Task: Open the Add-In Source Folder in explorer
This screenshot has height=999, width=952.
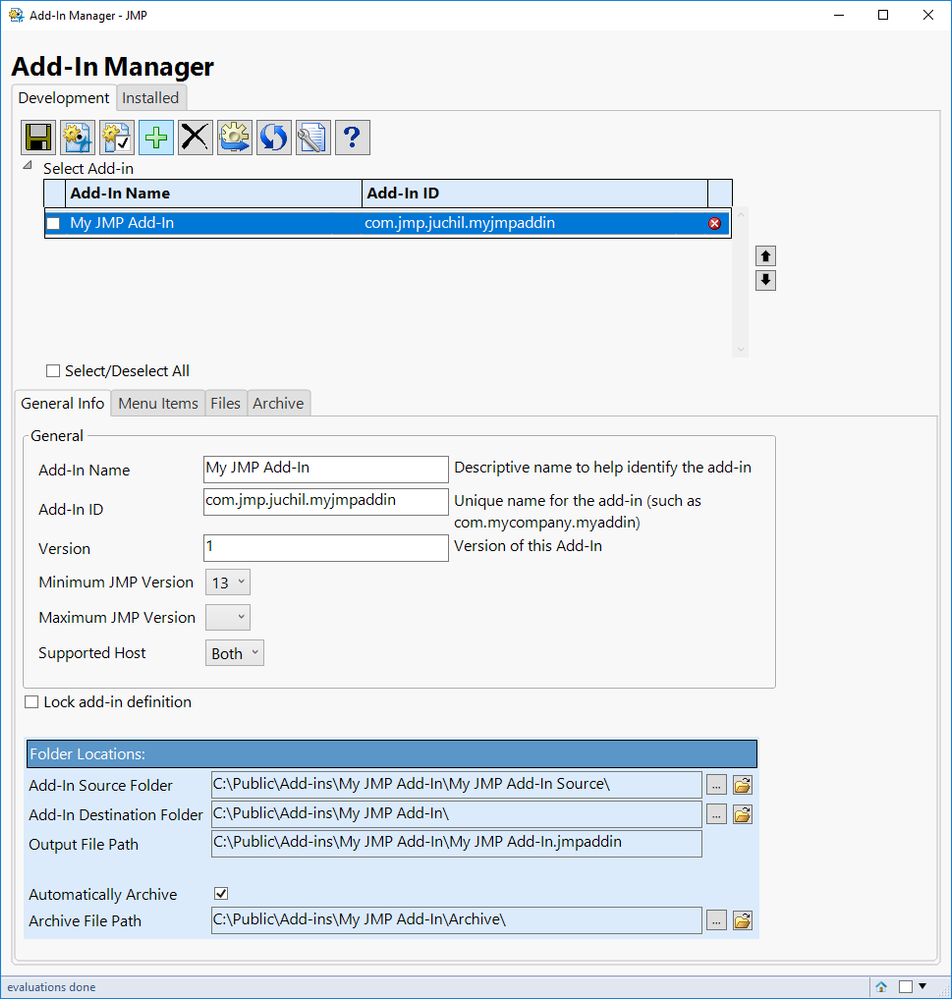Action: (742, 785)
